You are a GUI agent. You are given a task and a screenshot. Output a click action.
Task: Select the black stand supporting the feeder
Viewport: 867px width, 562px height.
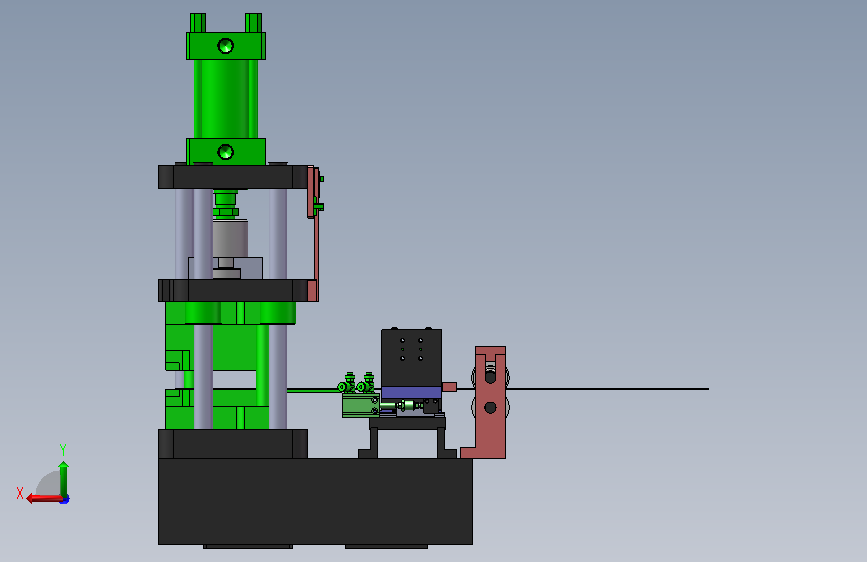pyautogui.click(x=408, y=438)
